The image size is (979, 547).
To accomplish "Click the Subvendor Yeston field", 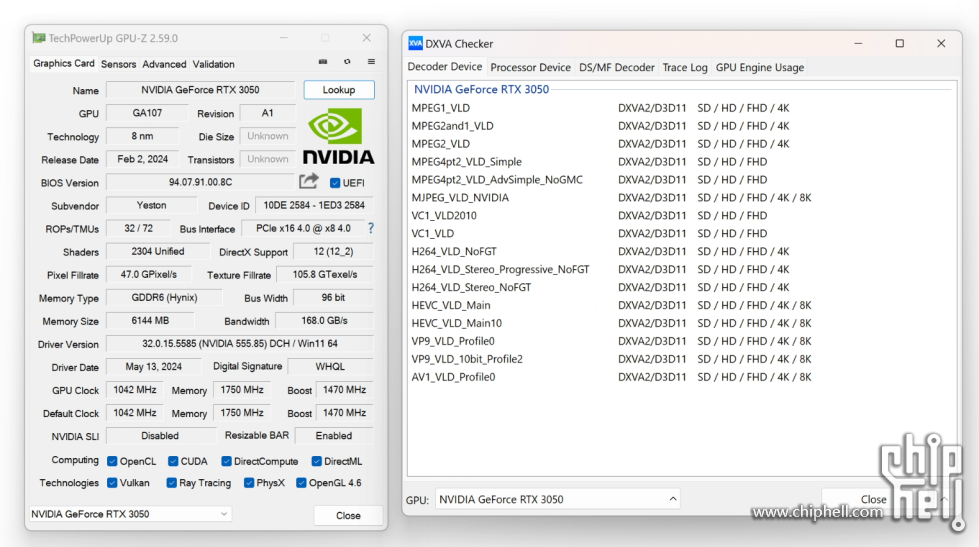I will coord(151,205).
